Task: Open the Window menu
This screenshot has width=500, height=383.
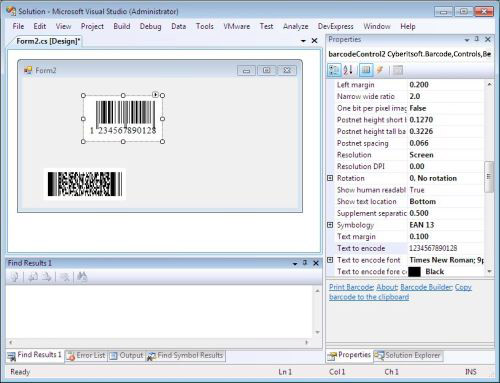Action: (377, 26)
